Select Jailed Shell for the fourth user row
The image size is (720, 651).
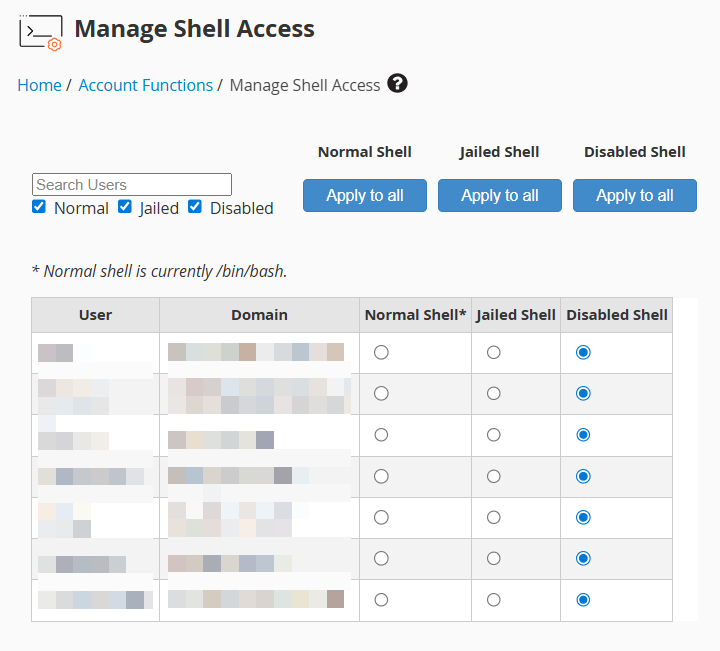pos(494,477)
